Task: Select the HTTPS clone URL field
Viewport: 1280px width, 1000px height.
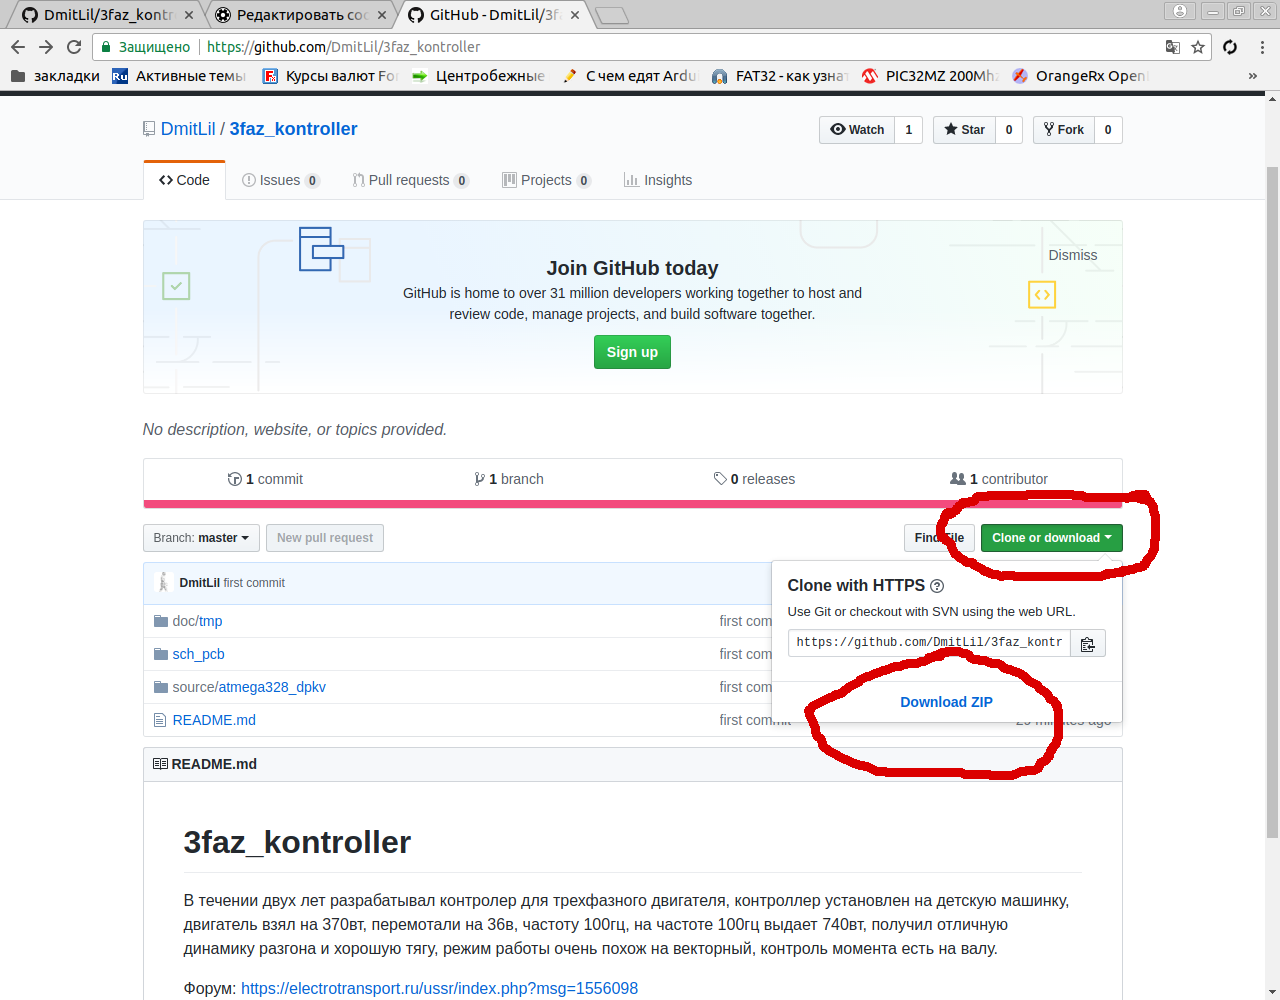Action: pyautogui.click(x=929, y=643)
